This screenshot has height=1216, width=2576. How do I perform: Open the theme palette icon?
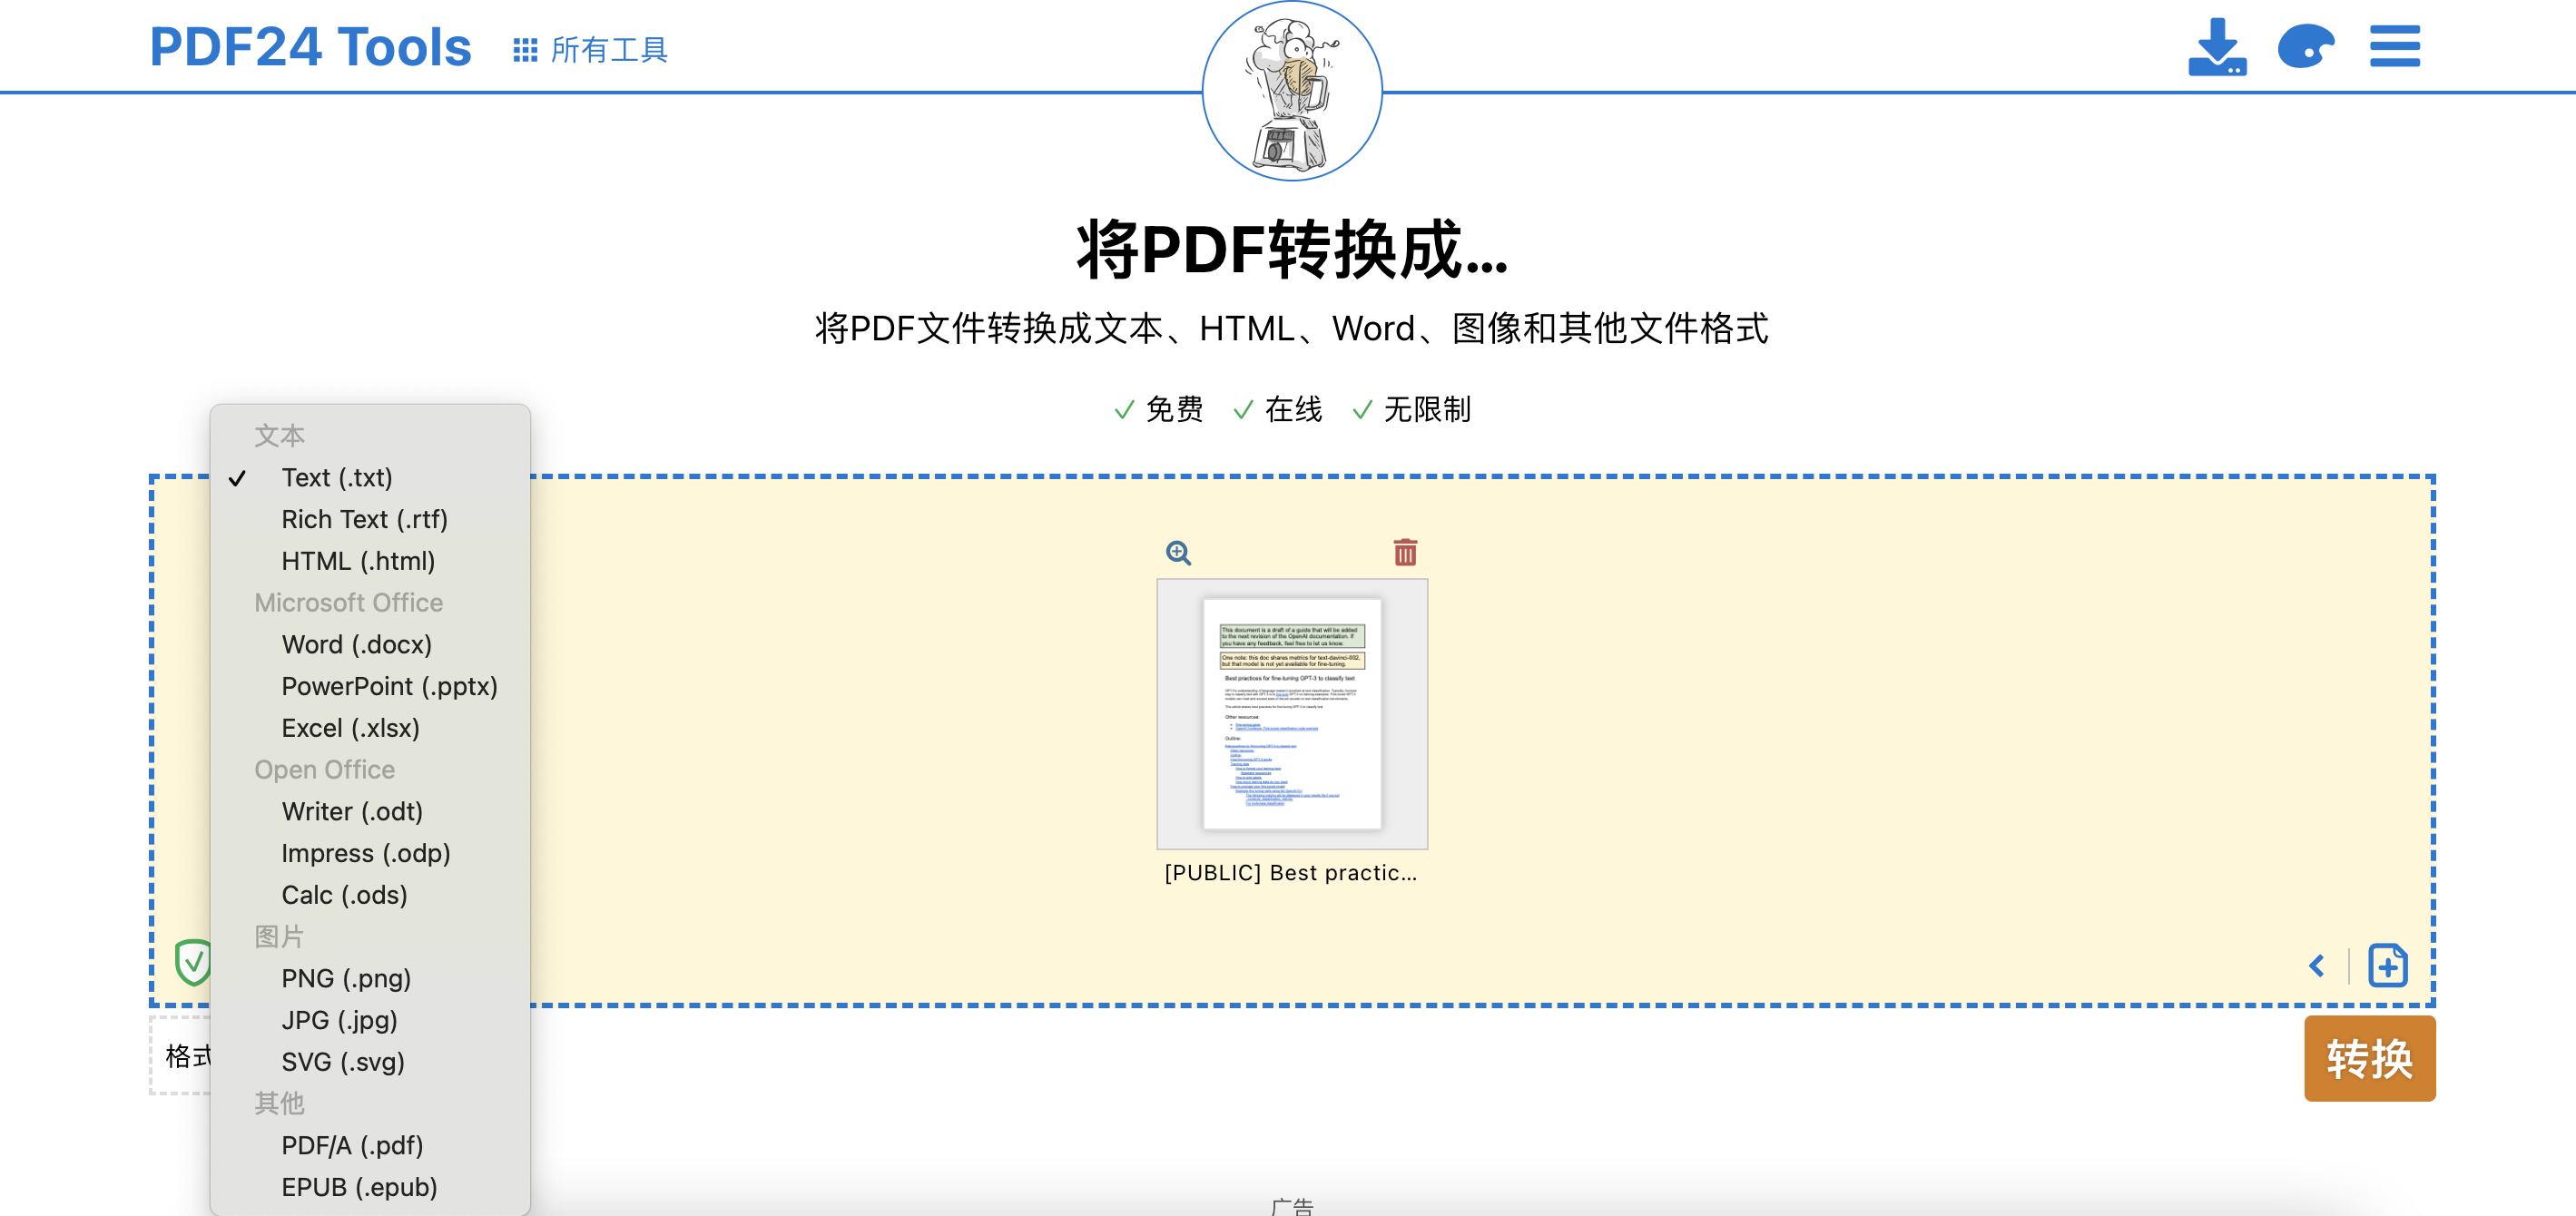(x=2305, y=47)
